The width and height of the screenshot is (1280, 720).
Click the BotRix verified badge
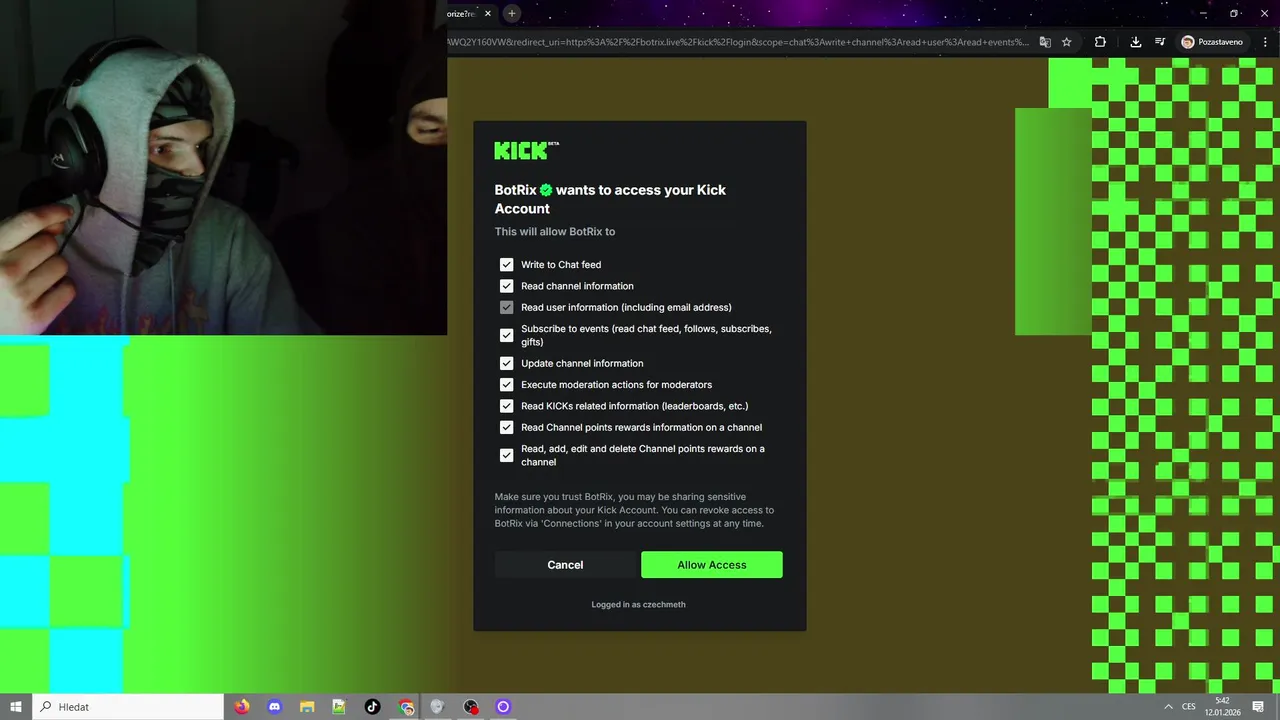(546, 190)
